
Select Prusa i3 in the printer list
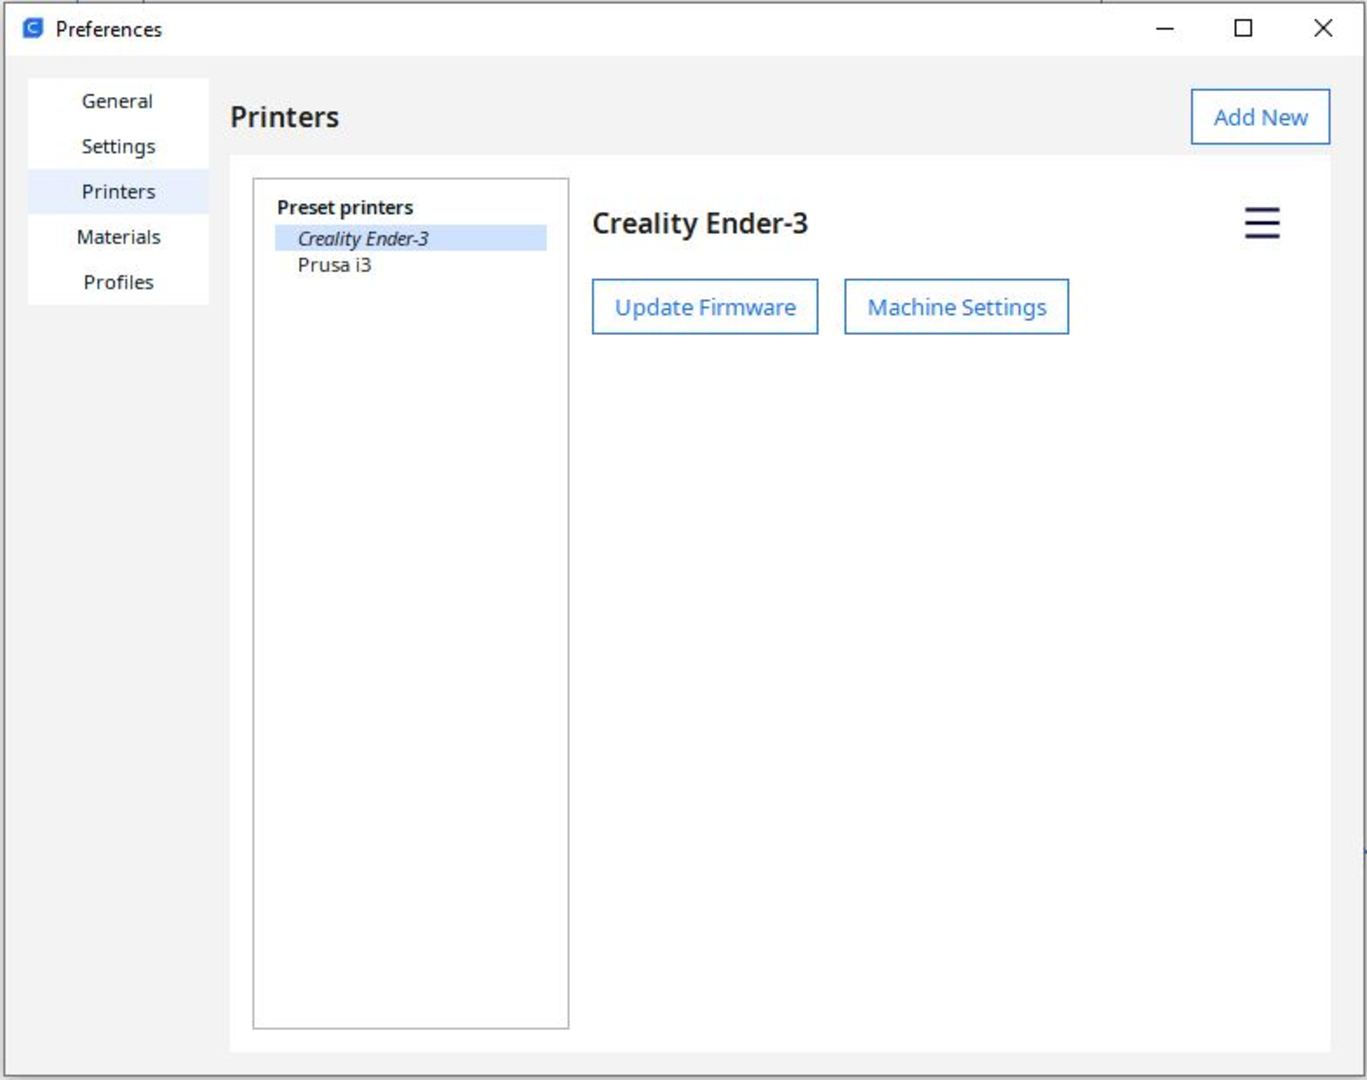pyautogui.click(x=411, y=265)
